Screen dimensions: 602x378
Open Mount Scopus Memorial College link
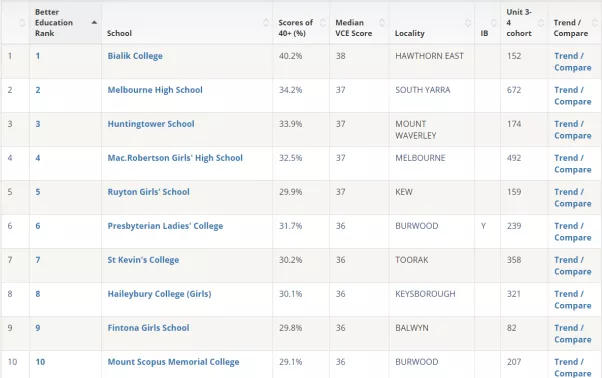(173, 362)
